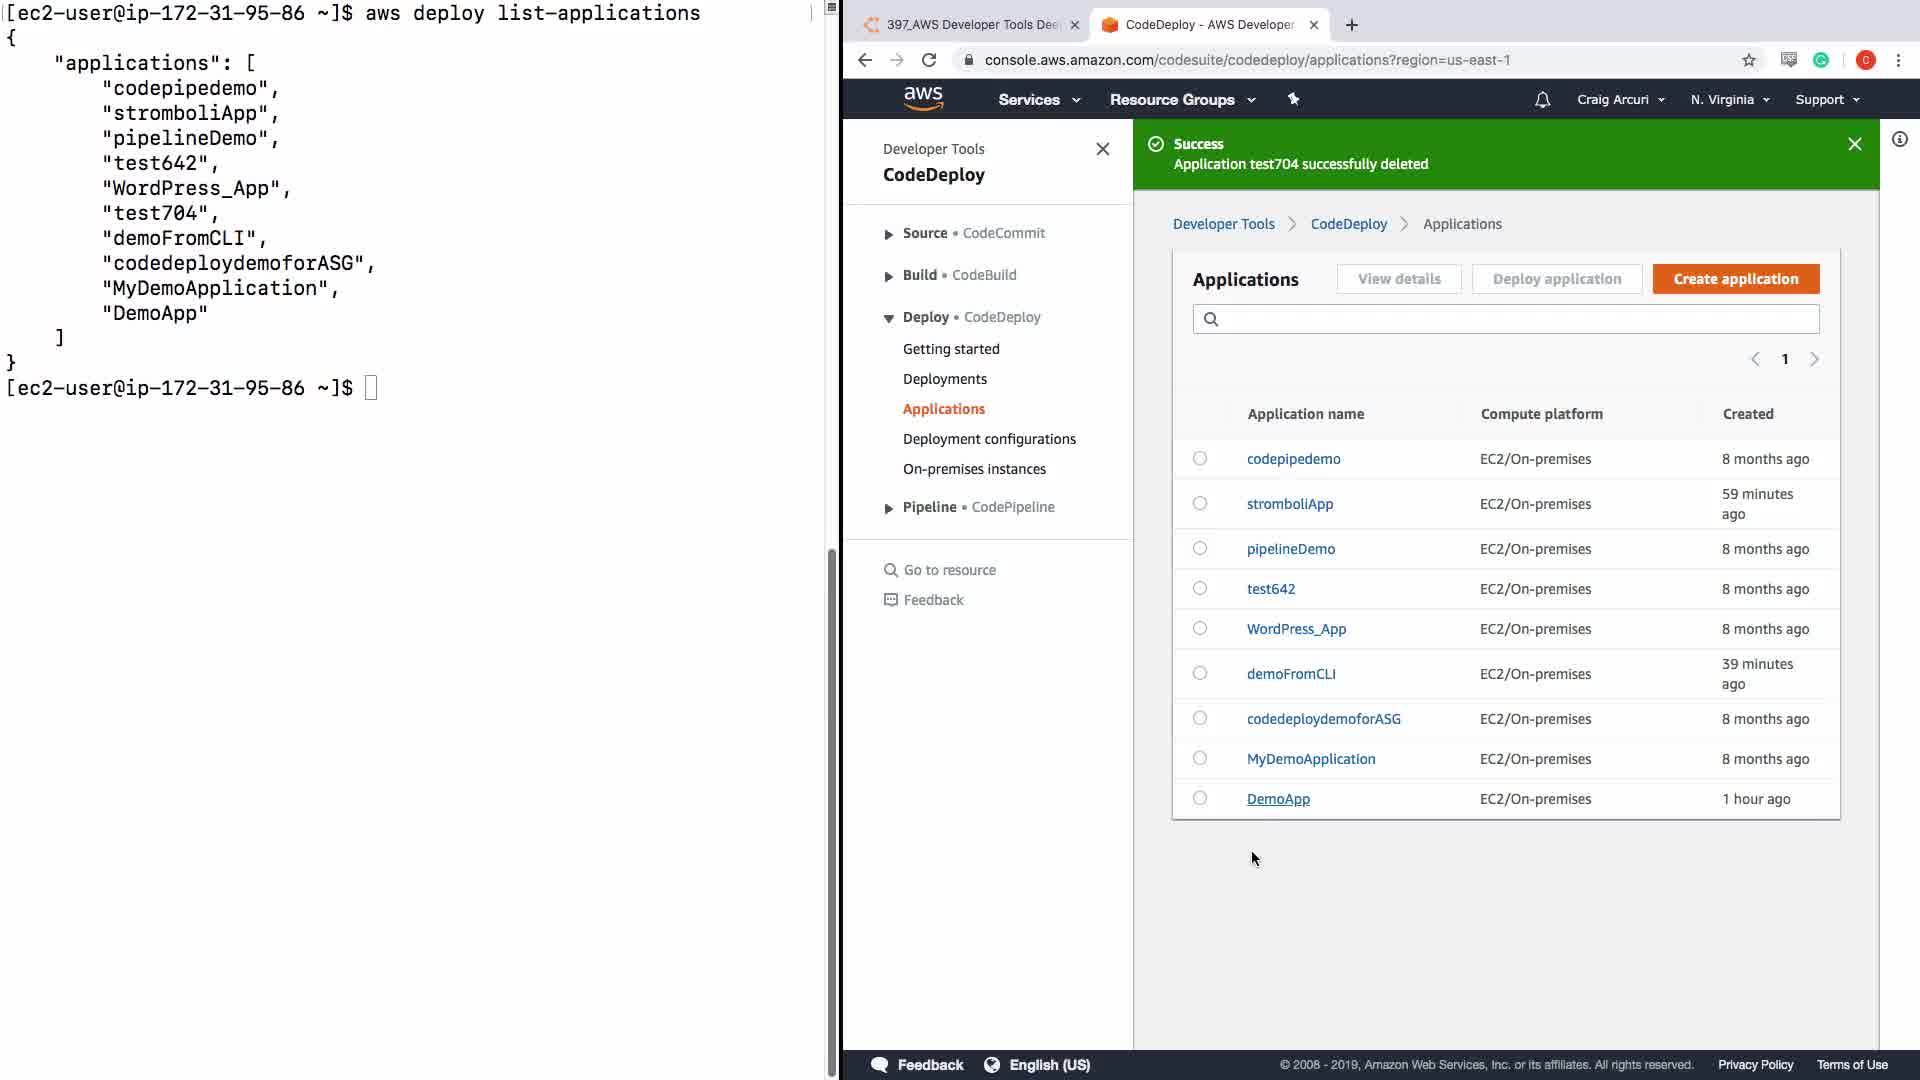The height and width of the screenshot is (1080, 1920).
Task: Click the notifications bell icon
Action: 1542,100
